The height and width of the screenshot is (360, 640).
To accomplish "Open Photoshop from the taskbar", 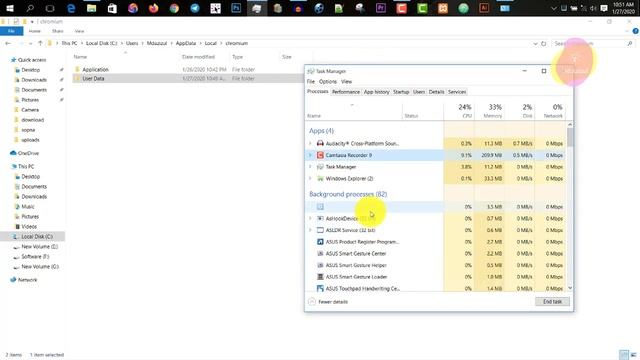I will point(236,8).
